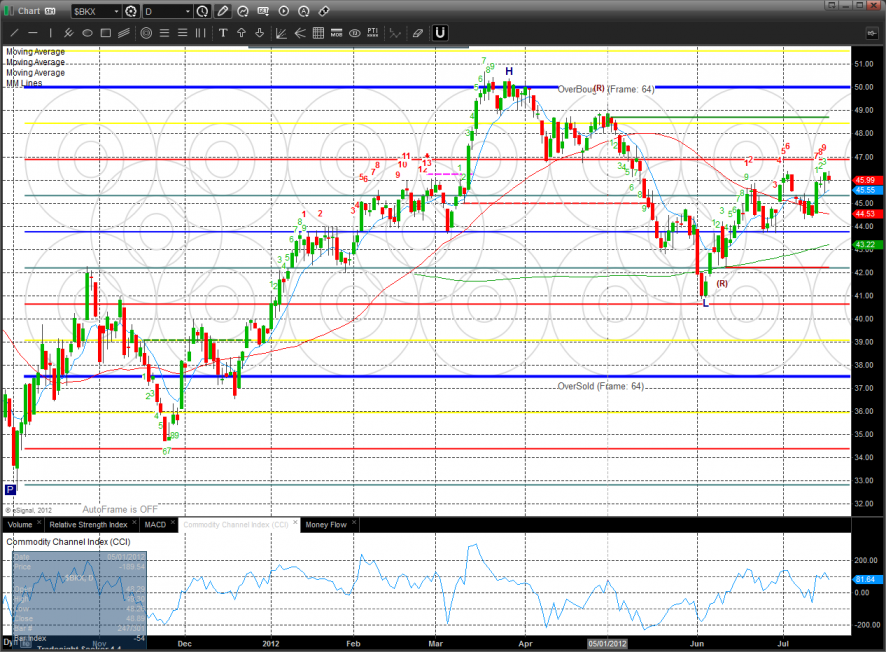Switch to the Relative Strength Index tab
This screenshot has height=652, width=886.
[89, 524]
